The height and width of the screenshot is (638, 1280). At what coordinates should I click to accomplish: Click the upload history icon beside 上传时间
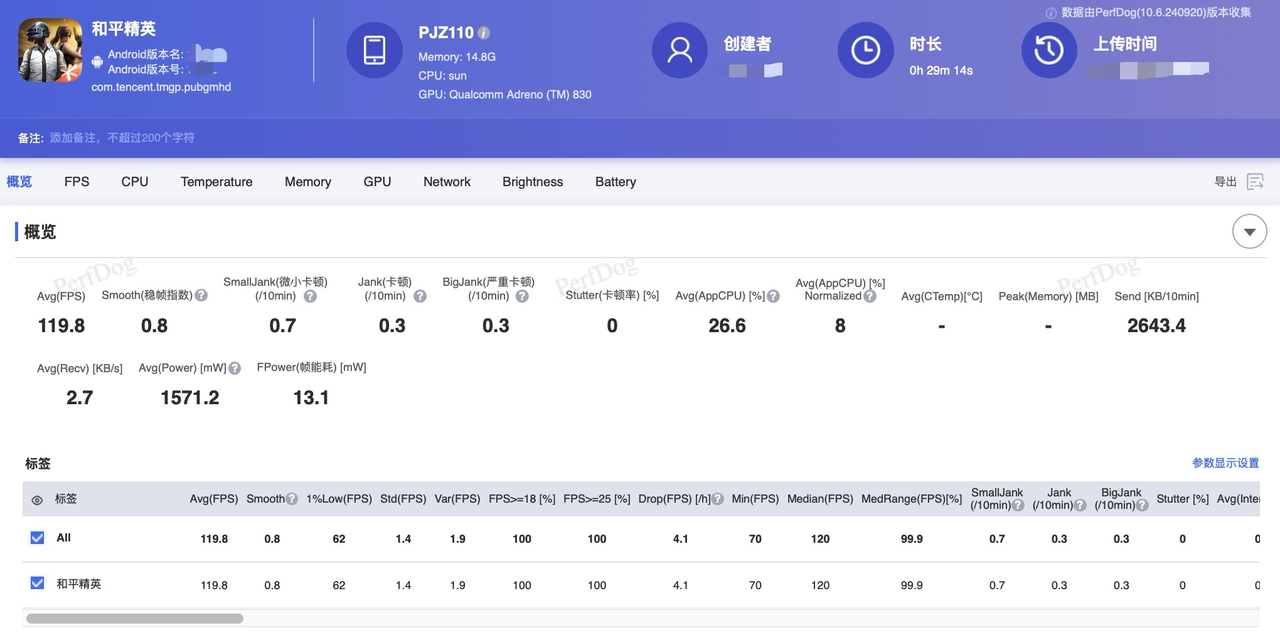(1049, 49)
